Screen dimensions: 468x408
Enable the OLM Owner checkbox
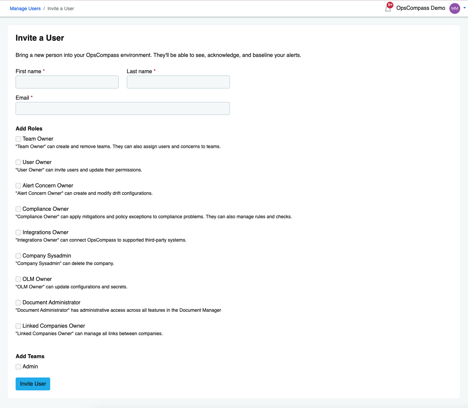18,279
